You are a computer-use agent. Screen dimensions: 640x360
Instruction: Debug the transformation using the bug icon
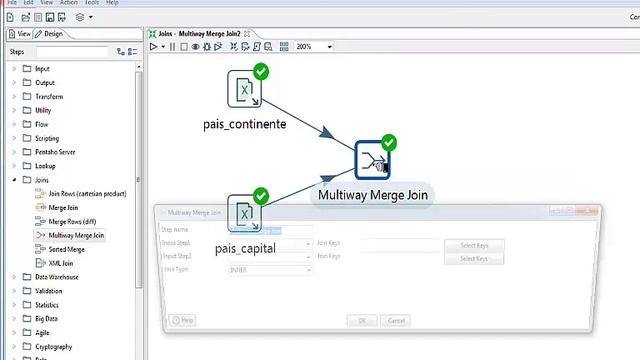click(x=207, y=47)
